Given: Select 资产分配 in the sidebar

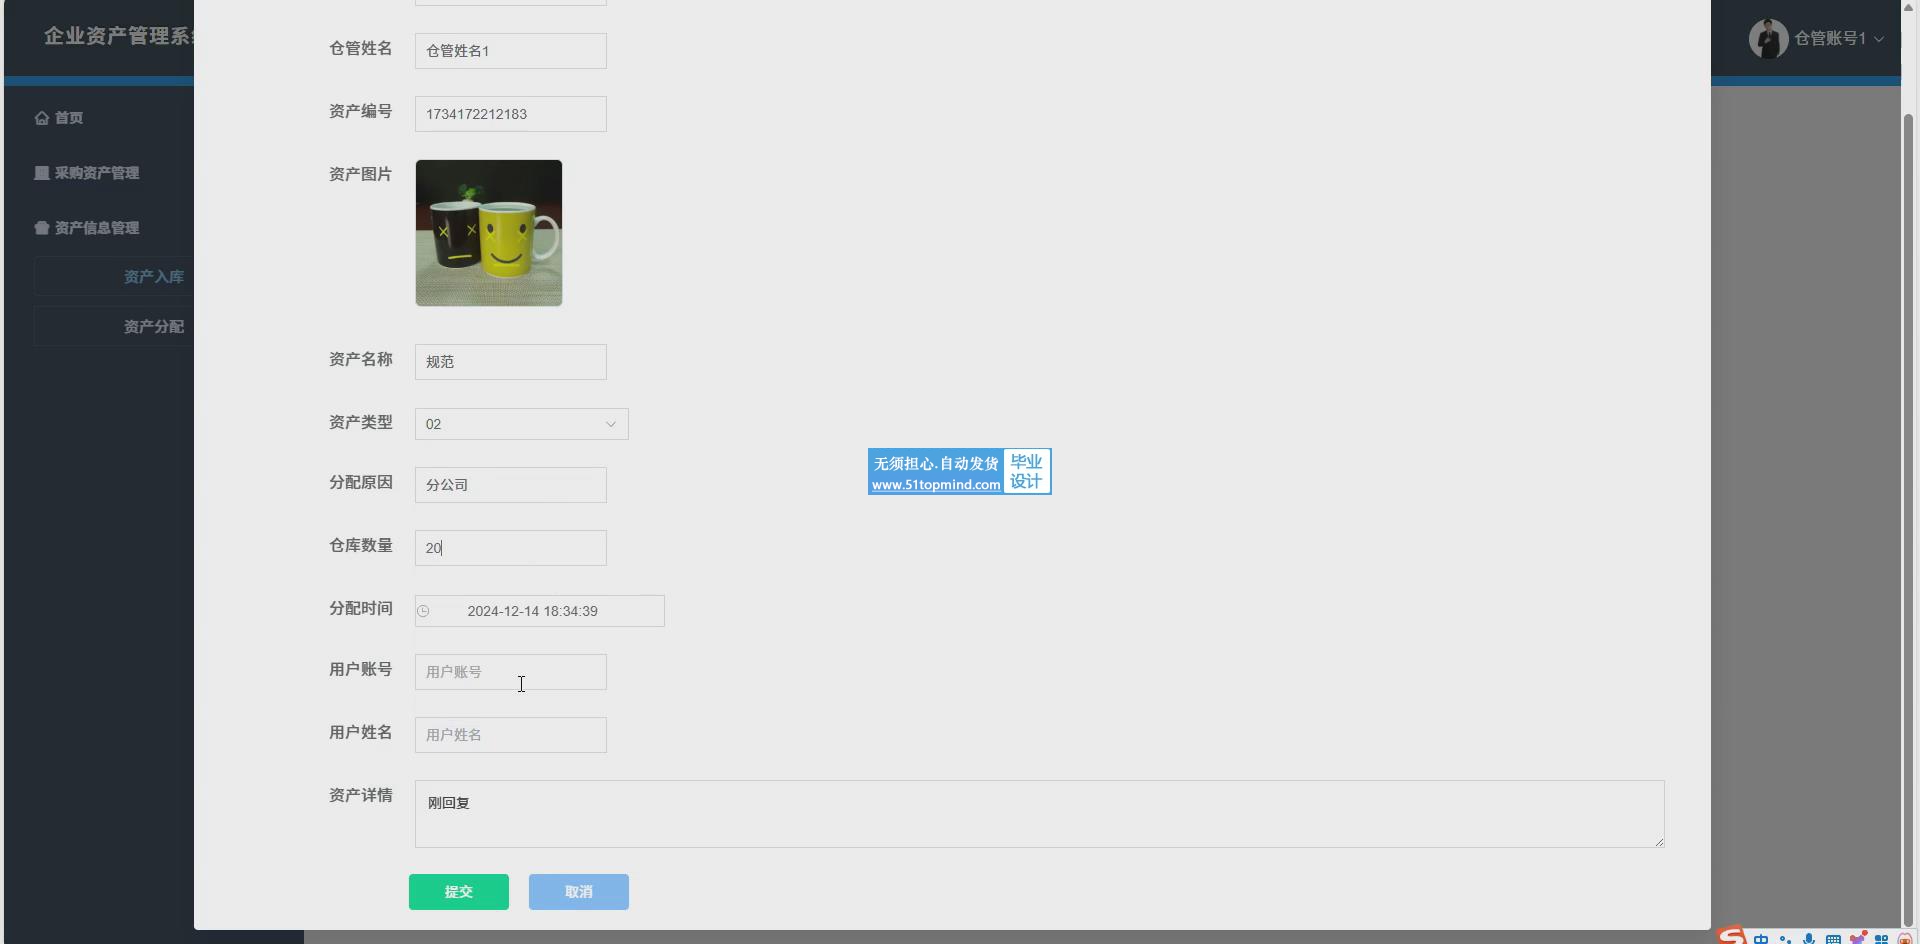Looking at the screenshot, I should pyautogui.click(x=153, y=327).
